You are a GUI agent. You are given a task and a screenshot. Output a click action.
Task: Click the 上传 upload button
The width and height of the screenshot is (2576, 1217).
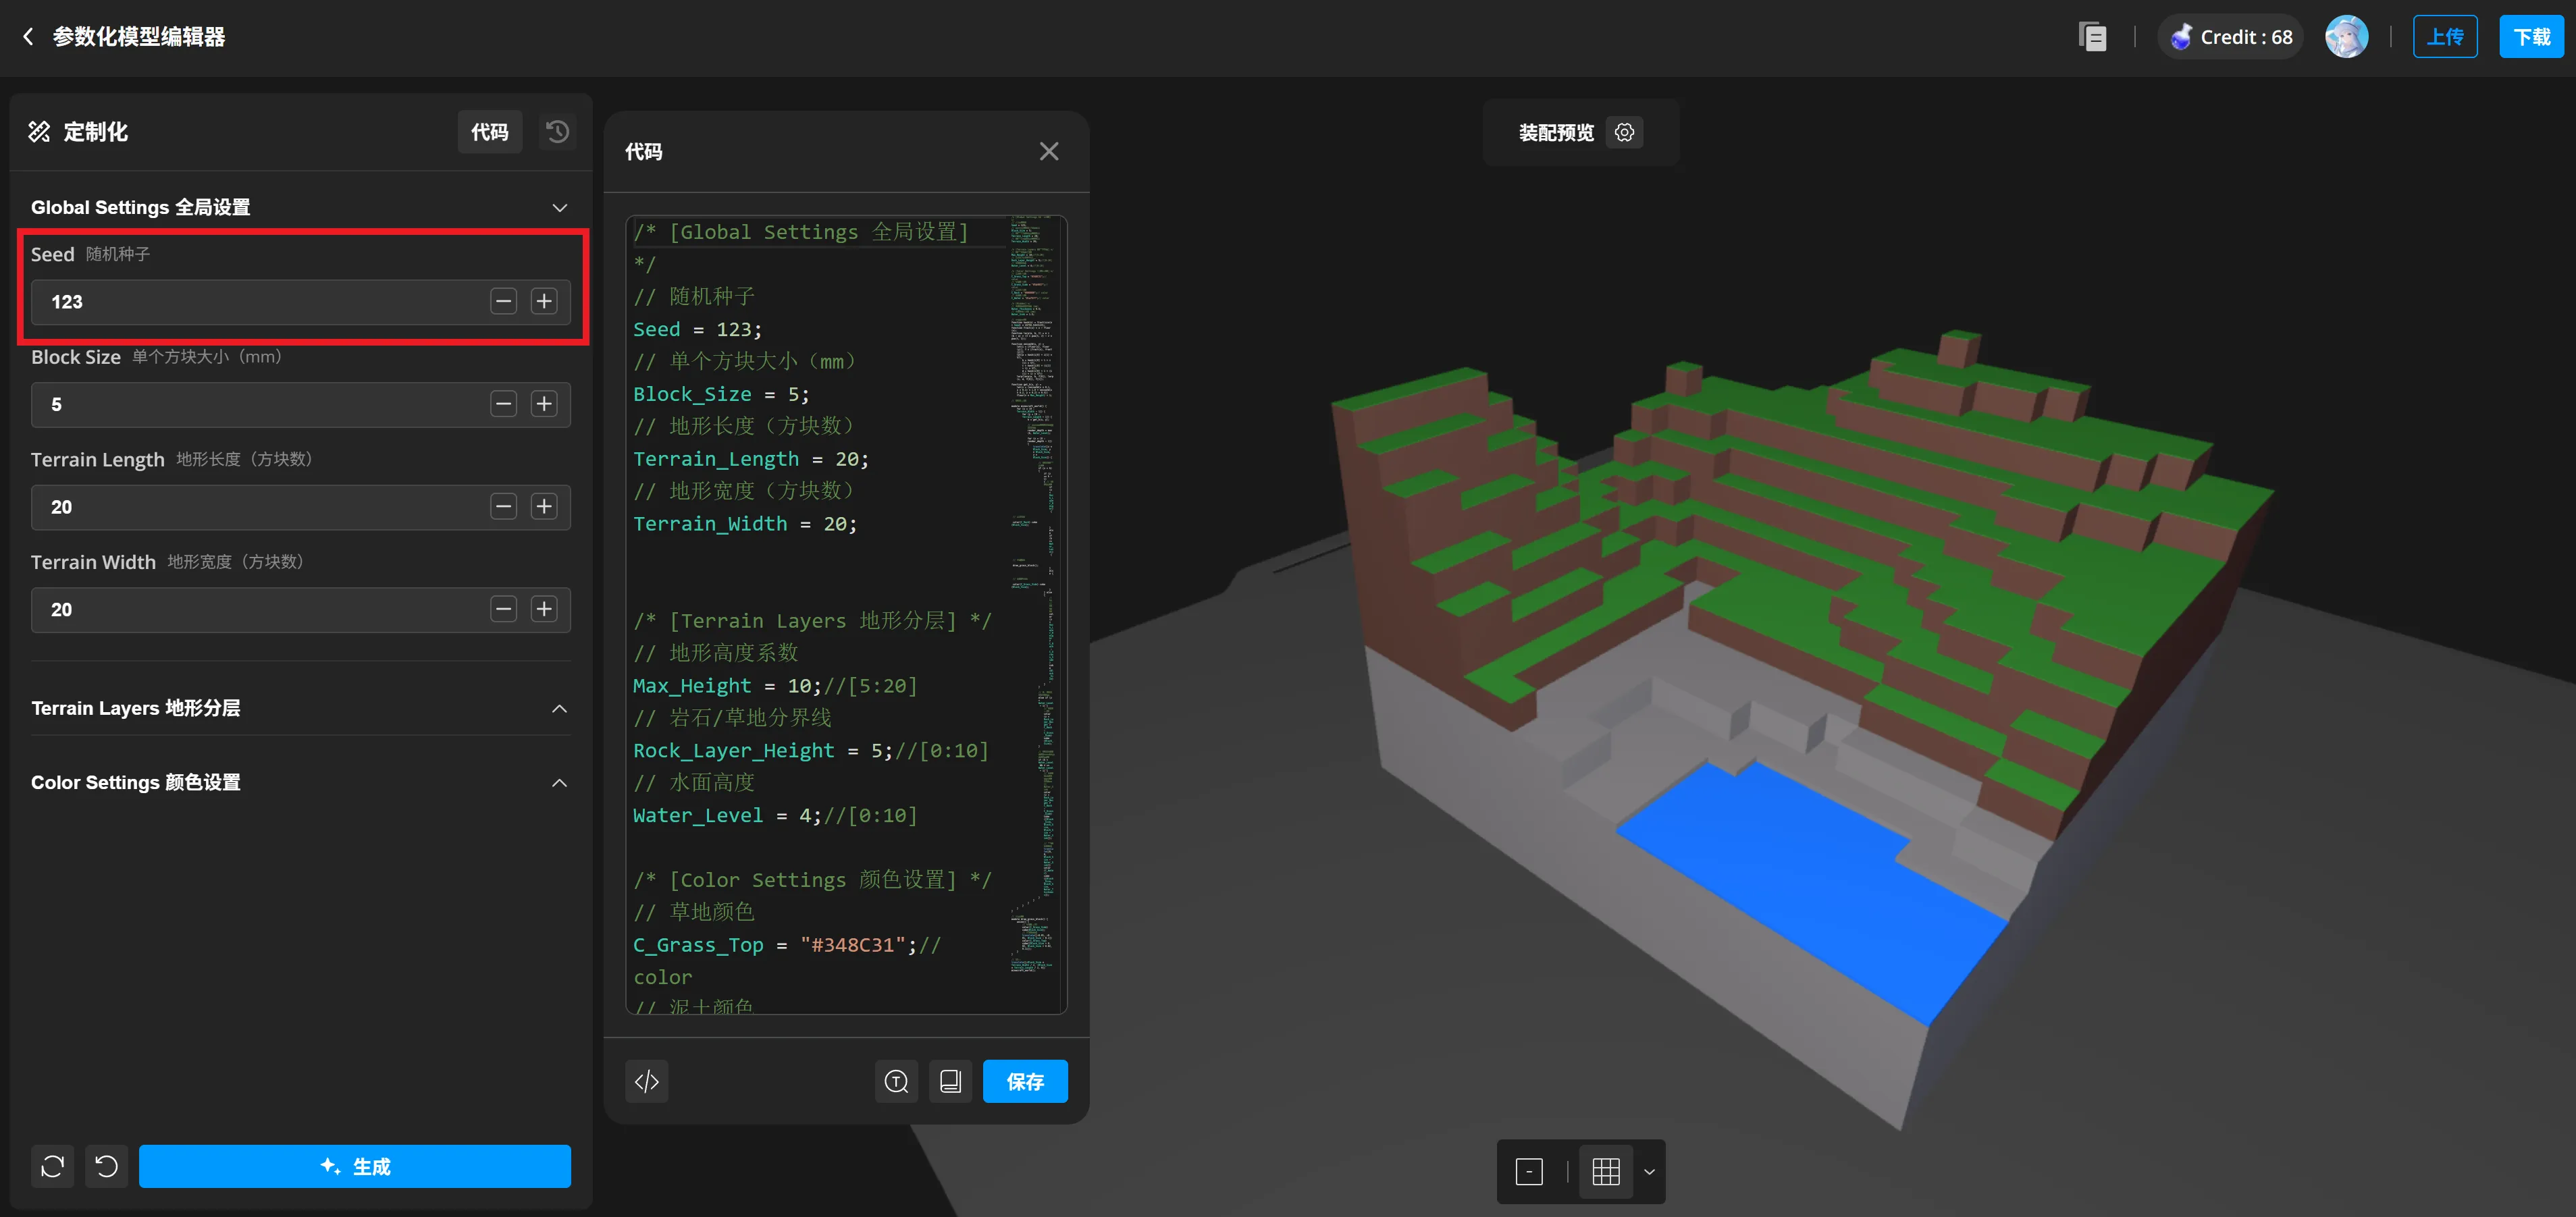point(2445,37)
